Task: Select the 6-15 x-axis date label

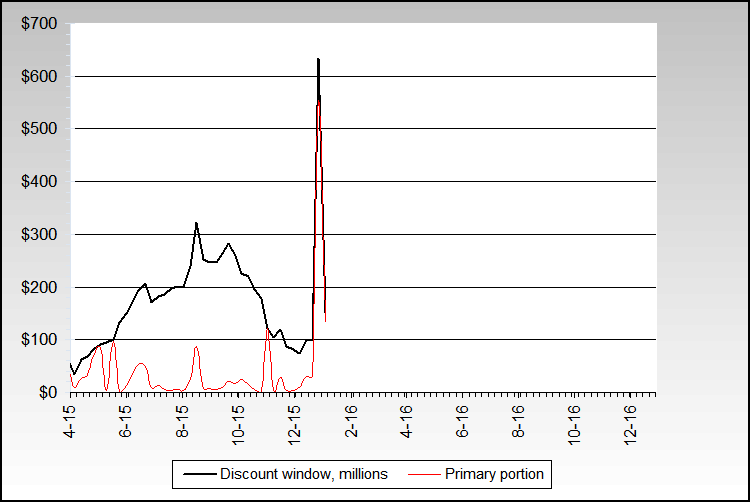Action: (125, 421)
